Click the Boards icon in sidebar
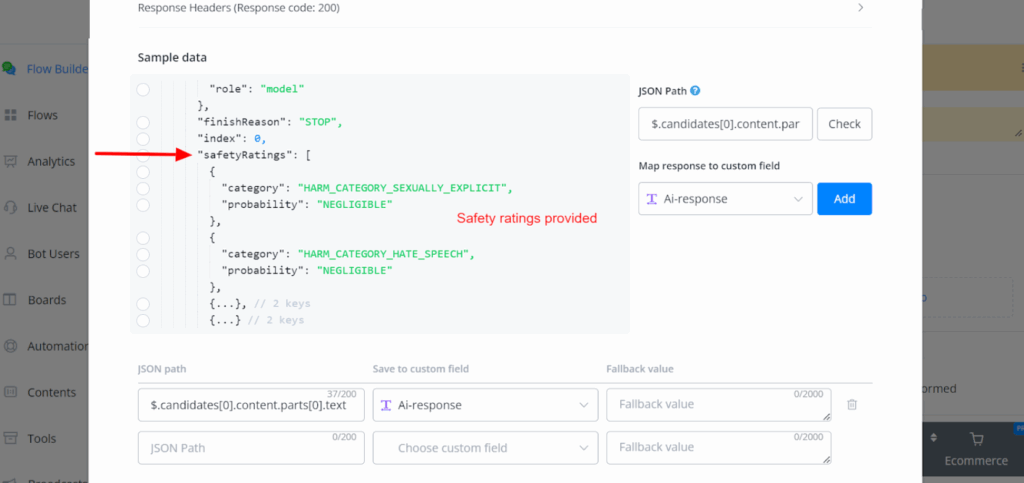1024x483 pixels. (x=10, y=300)
